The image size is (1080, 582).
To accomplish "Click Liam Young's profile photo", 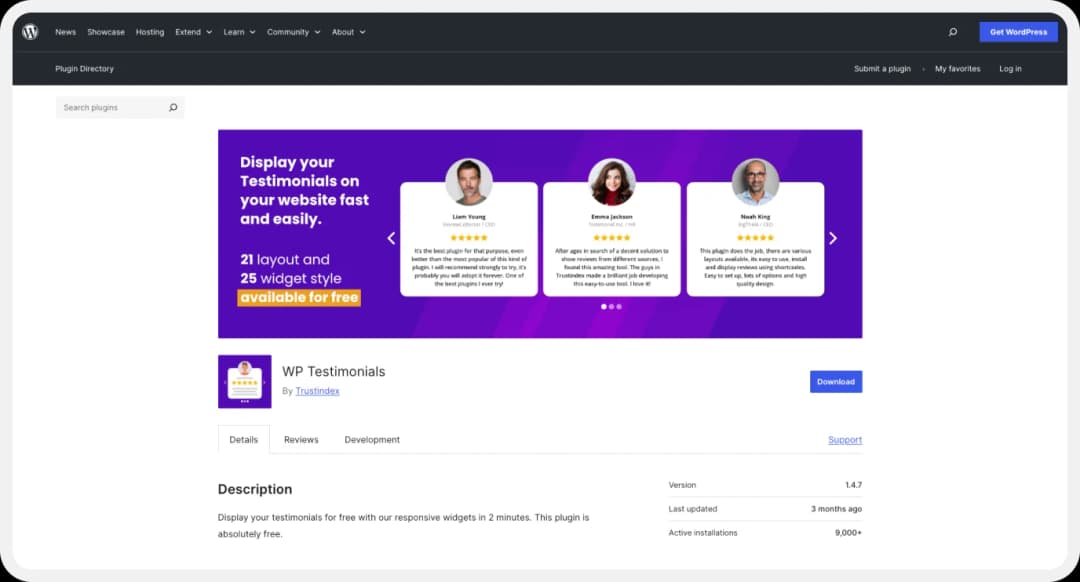I will click(469, 180).
